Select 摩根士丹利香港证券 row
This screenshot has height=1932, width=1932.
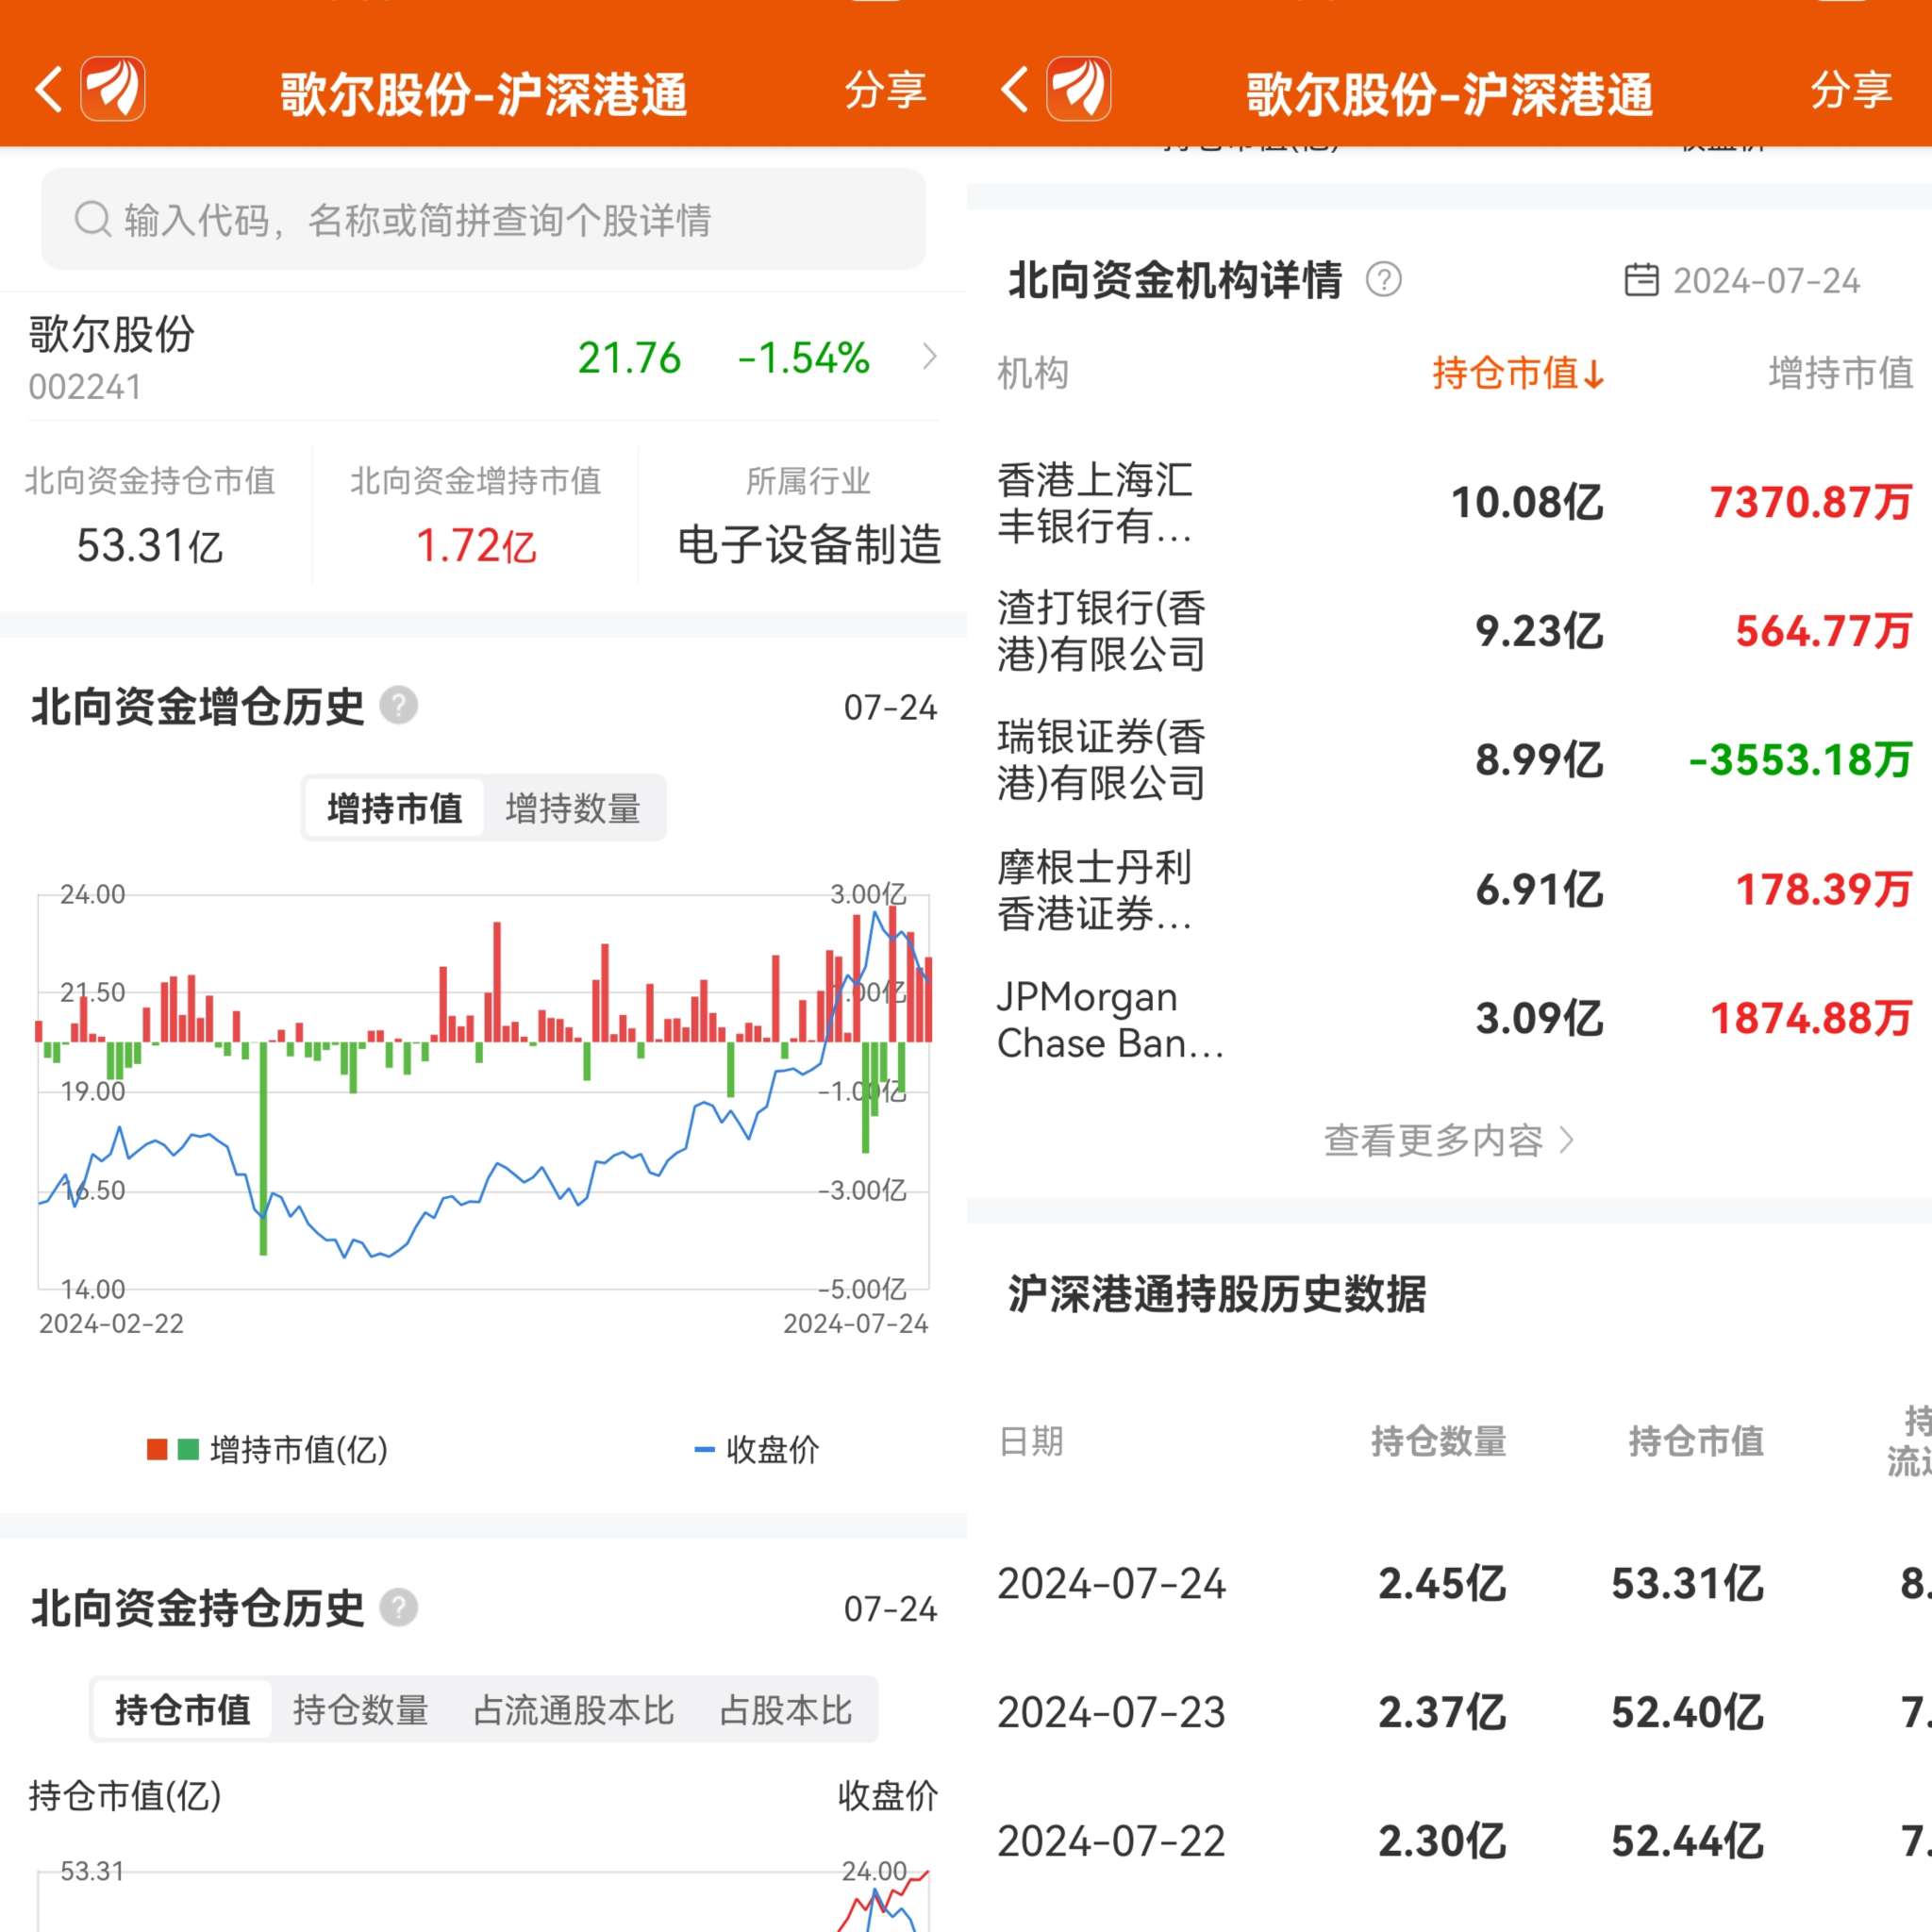pos(1449,890)
